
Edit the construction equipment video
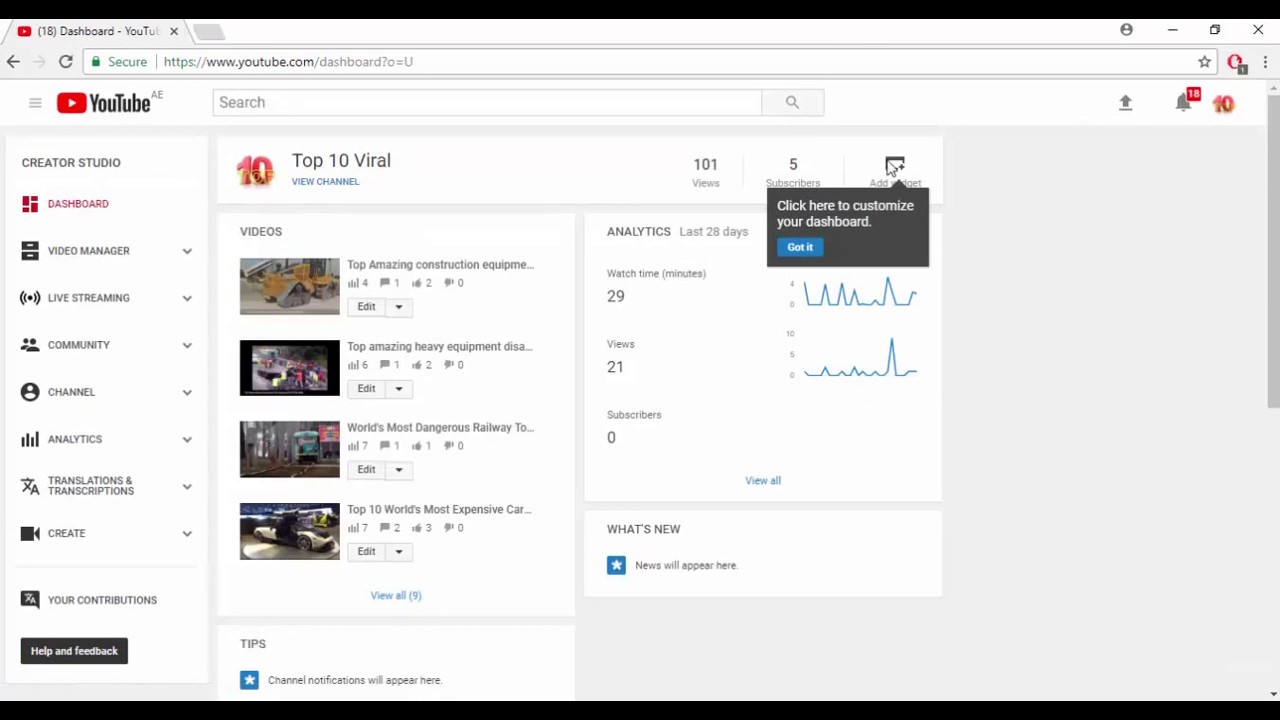[x=366, y=307]
